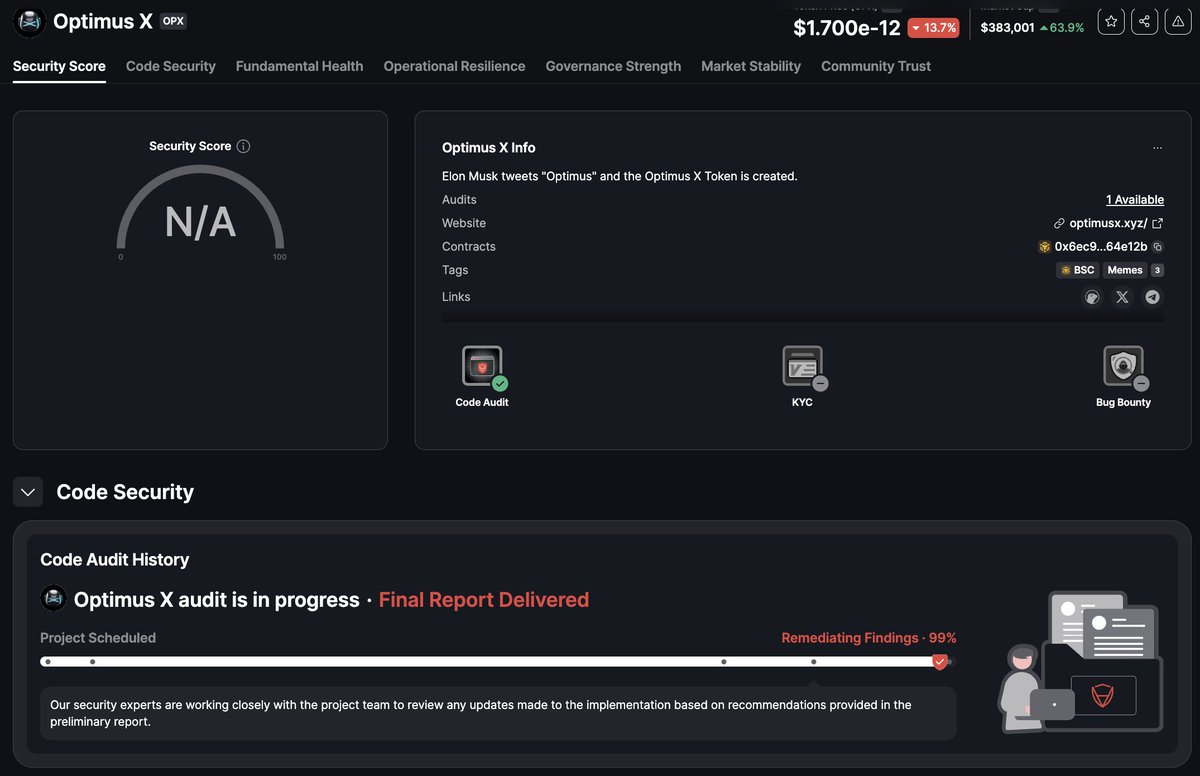
Task: Click the OPX ticker badge
Action: [x=174, y=21]
